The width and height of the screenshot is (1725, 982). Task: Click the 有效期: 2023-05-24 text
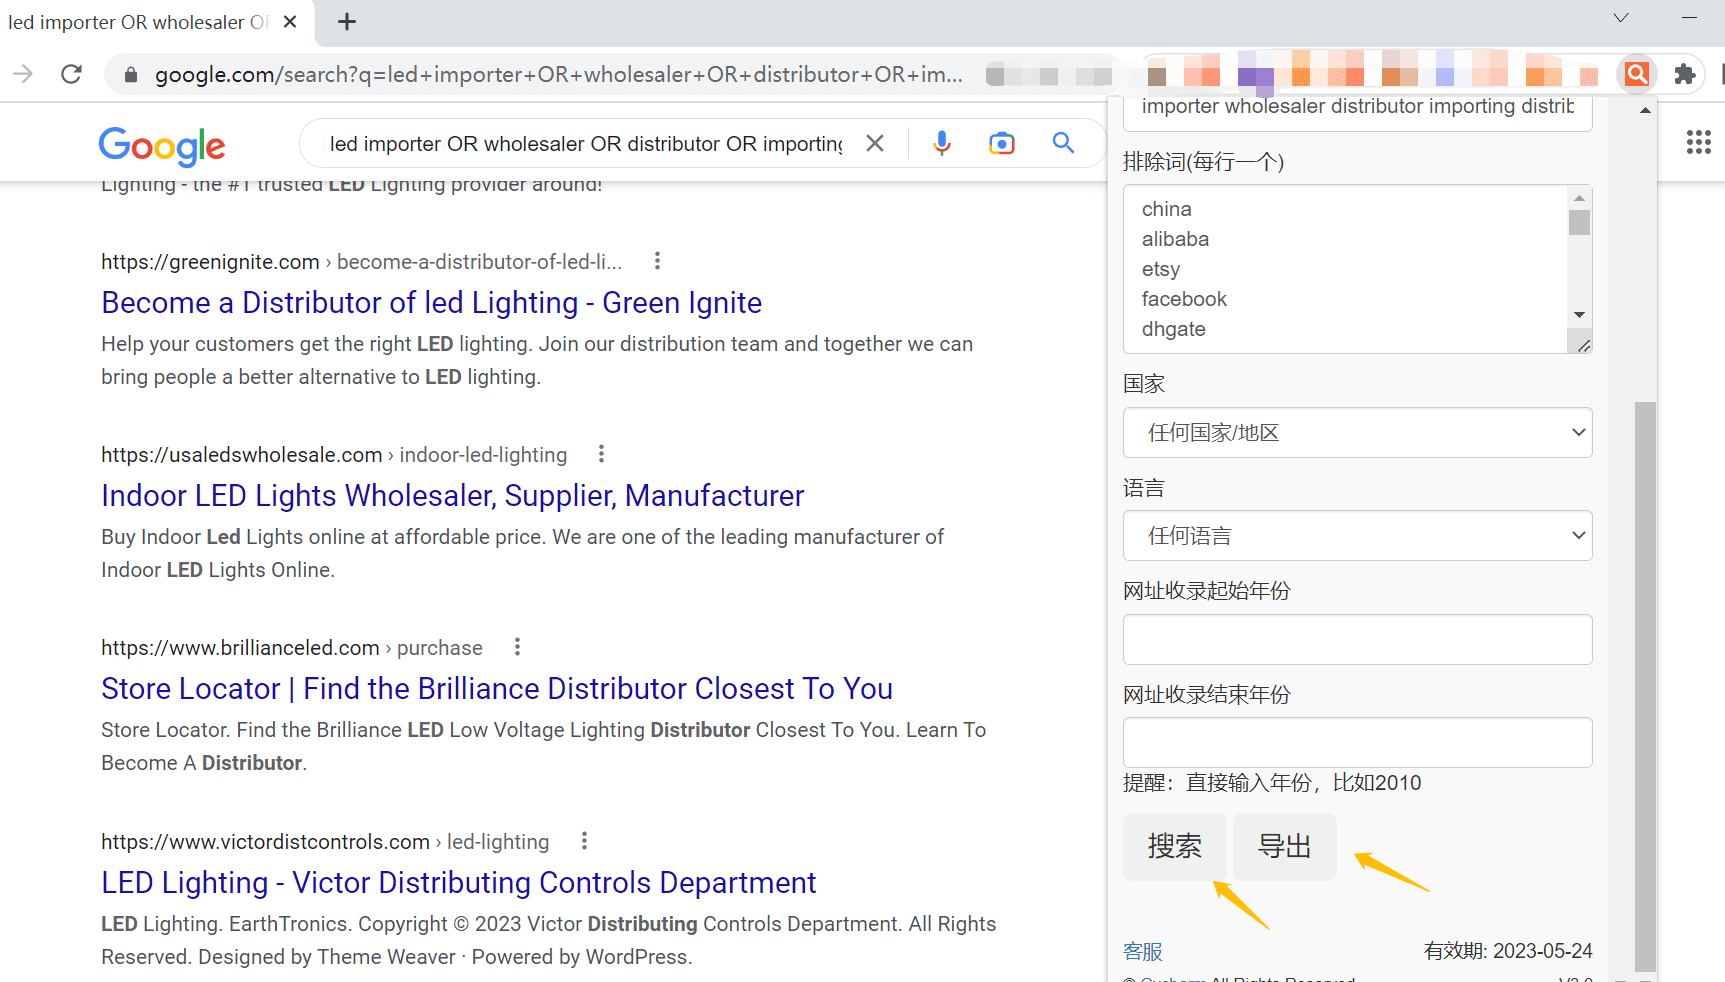[1508, 951]
